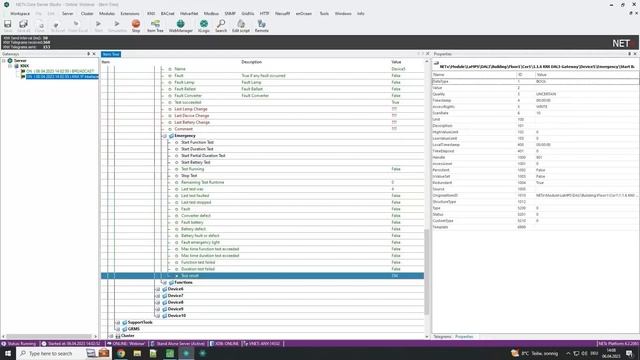The height and width of the screenshot is (360, 640).
Task: Open the Workspace menu
Action: [20, 13]
